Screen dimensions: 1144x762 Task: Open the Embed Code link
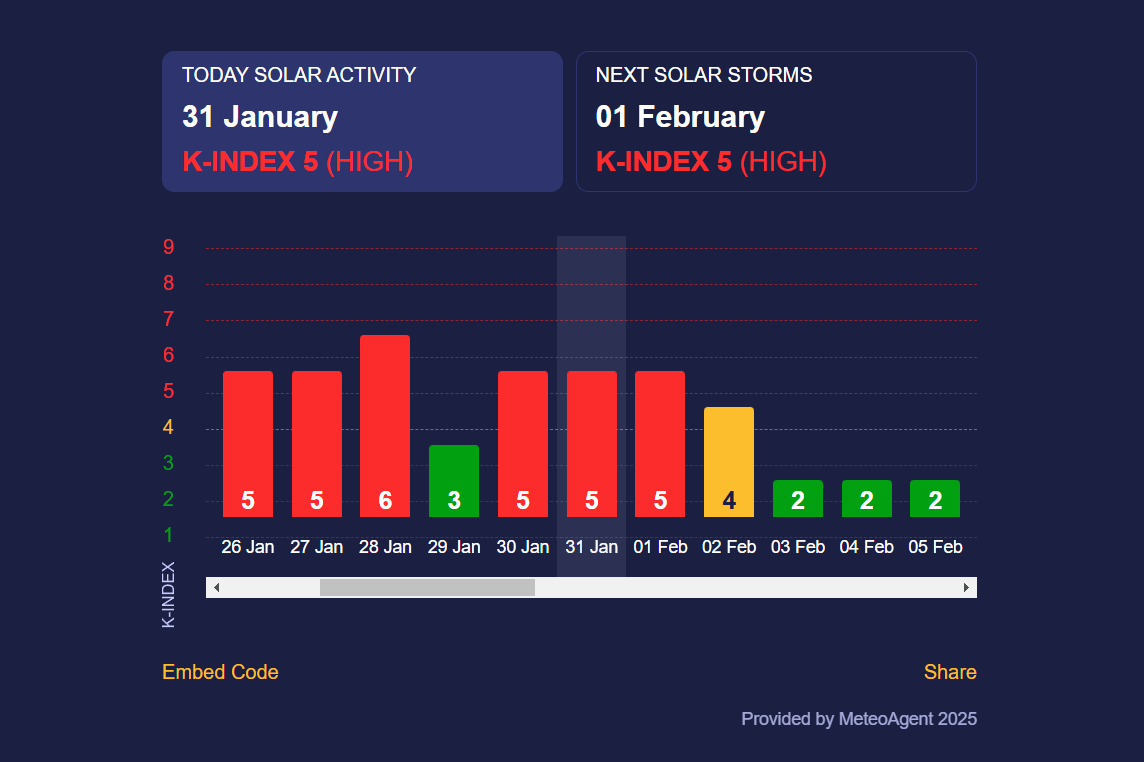tap(220, 672)
